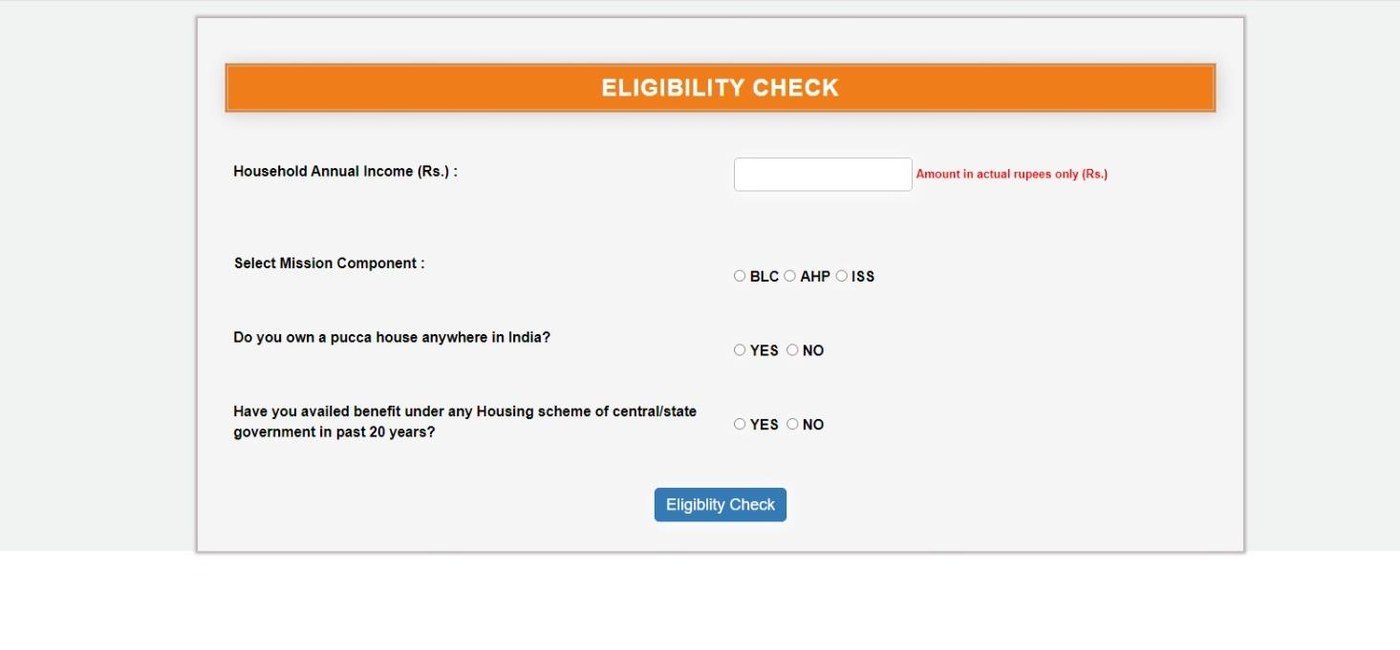Click the NO label for housing scheme question
This screenshot has height=650, width=1400.
pyautogui.click(x=814, y=424)
